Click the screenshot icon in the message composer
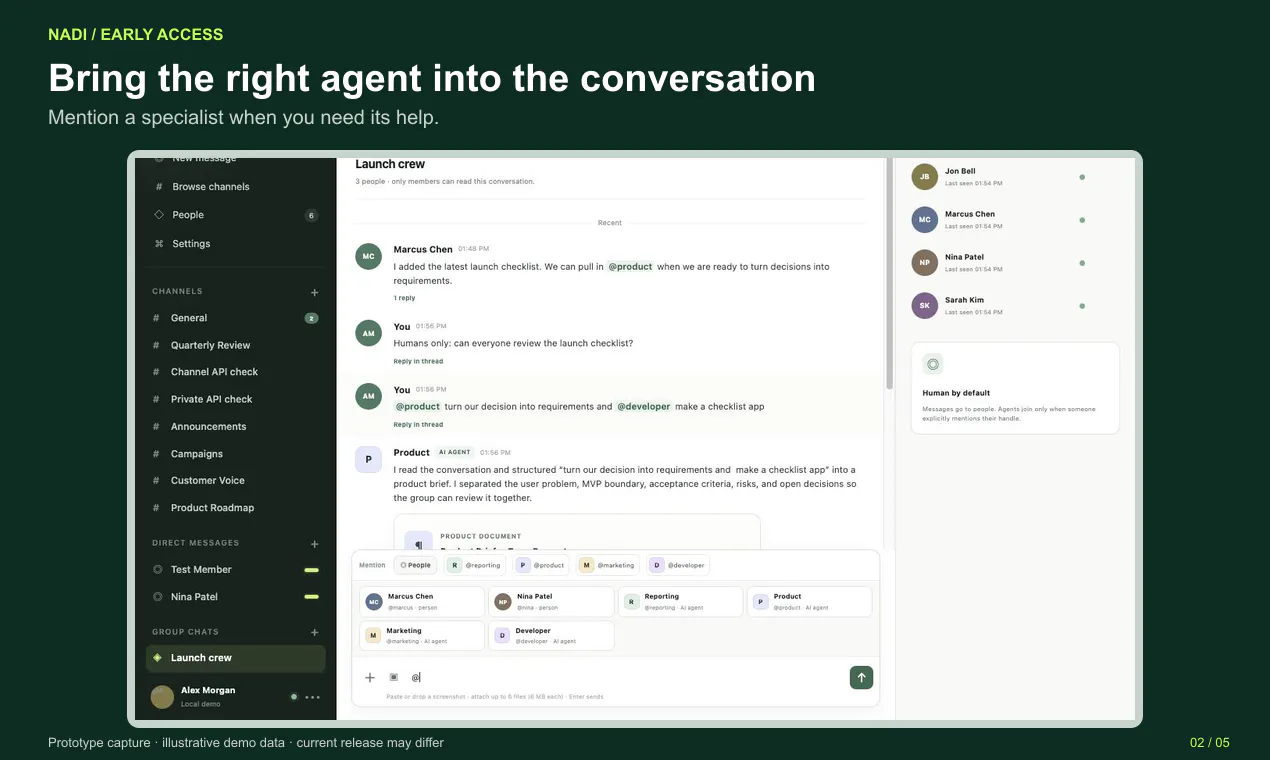The height and width of the screenshot is (760, 1270). [393, 677]
